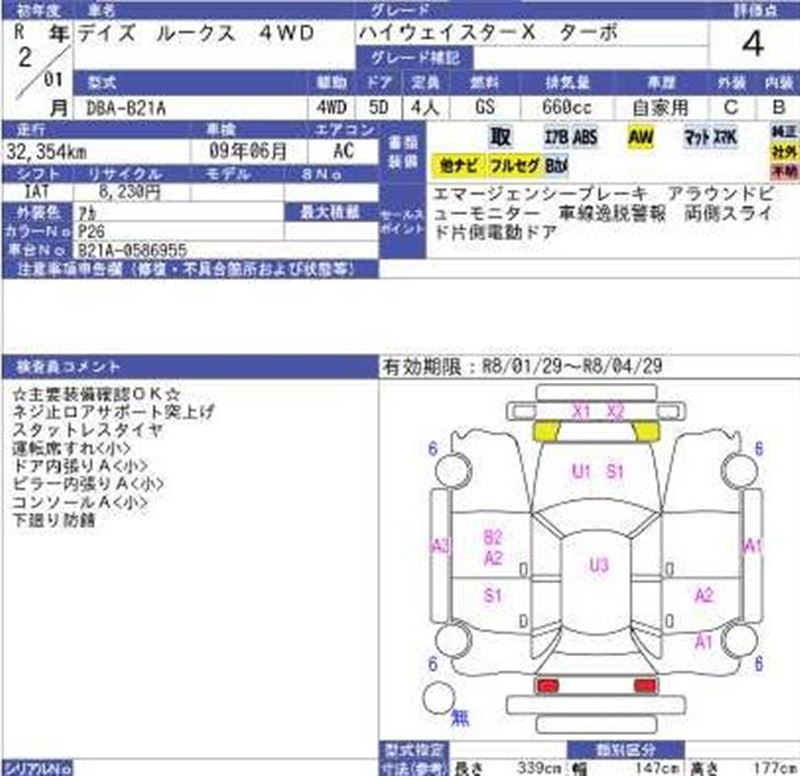Select the recycle fee 8,230円

tap(130, 192)
